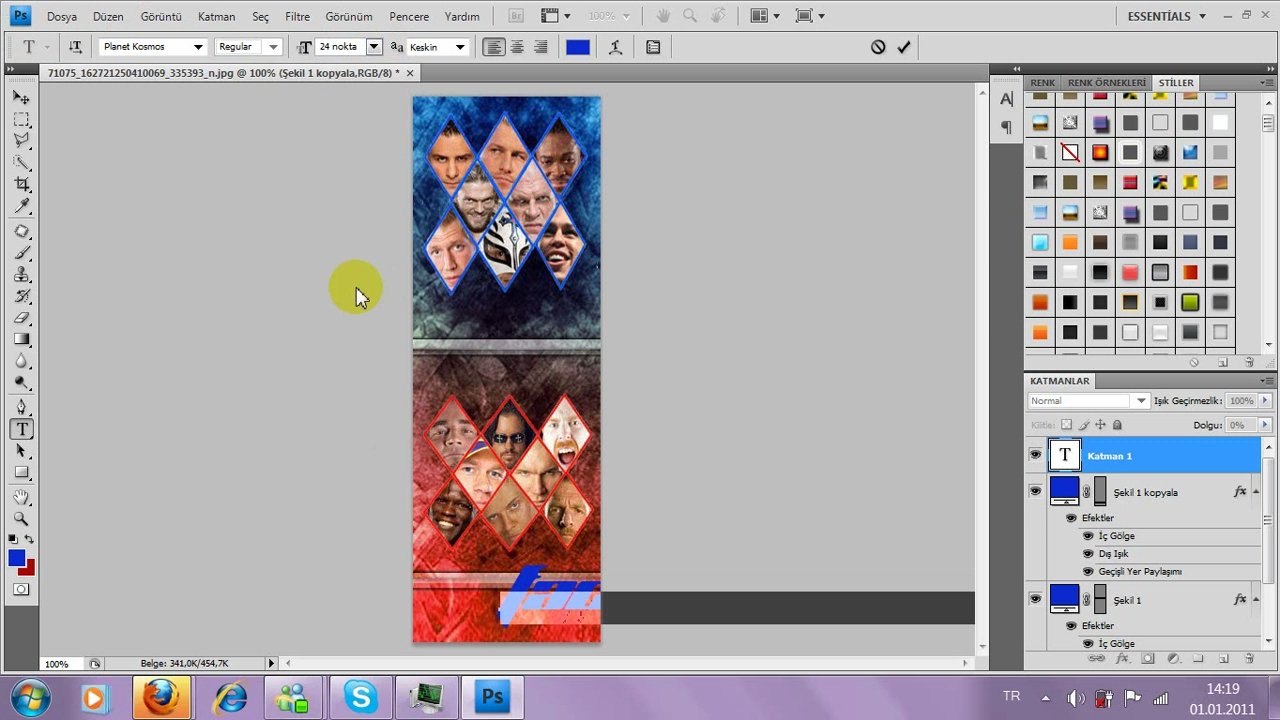Select the Path Selection tool
This screenshot has height=720, width=1280.
point(21,451)
